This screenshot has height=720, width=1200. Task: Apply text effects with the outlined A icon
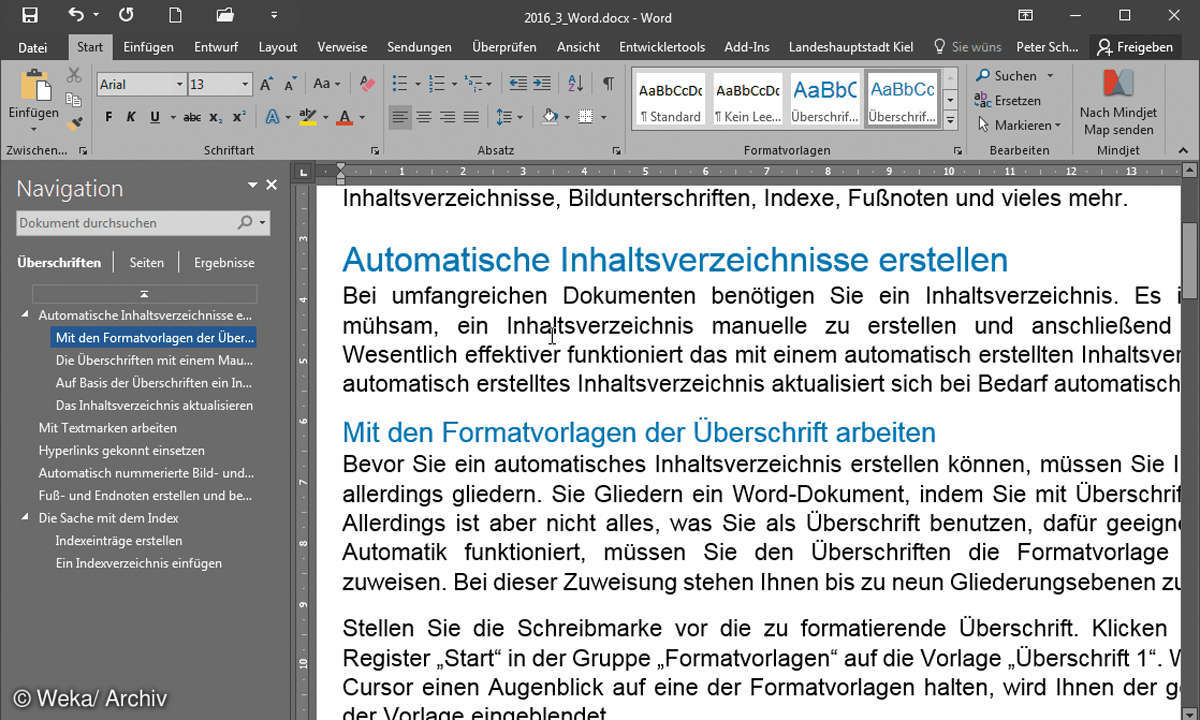click(x=272, y=118)
